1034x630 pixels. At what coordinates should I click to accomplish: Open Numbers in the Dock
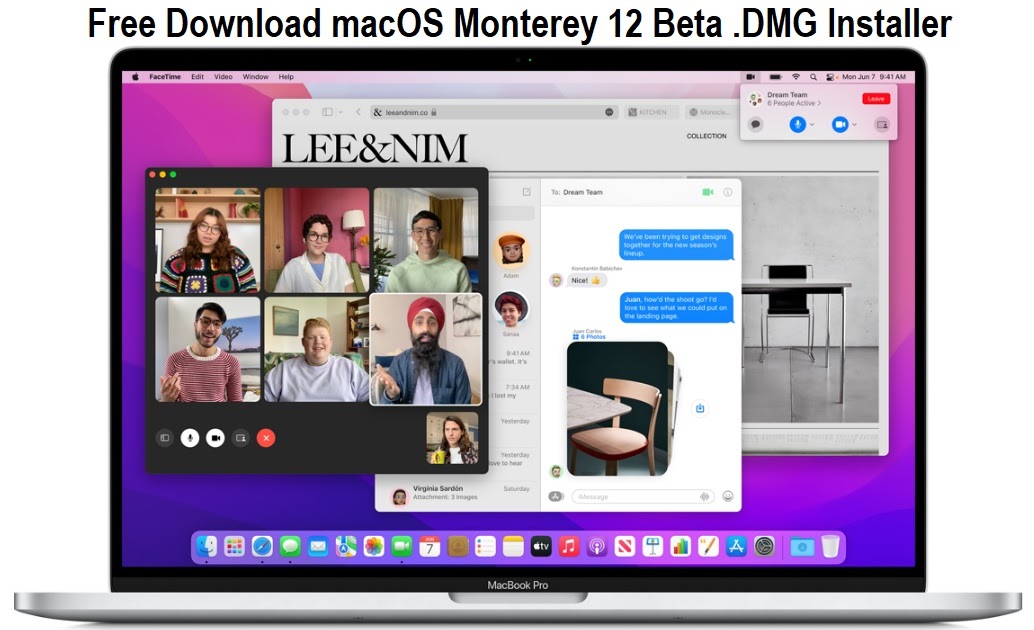(681, 546)
